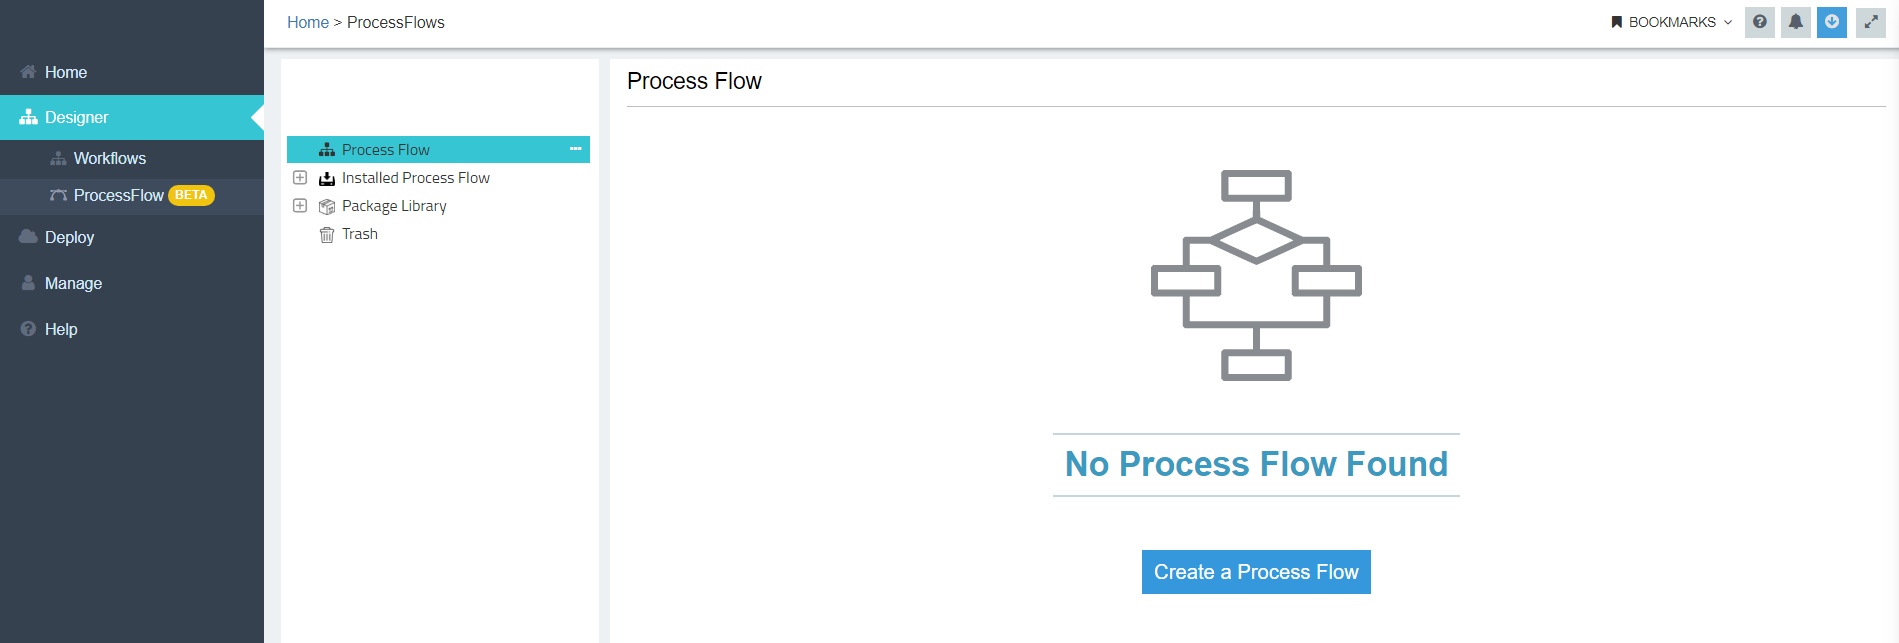Click the Home breadcrumb link
The width and height of the screenshot is (1899, 643).
point(307,22)
